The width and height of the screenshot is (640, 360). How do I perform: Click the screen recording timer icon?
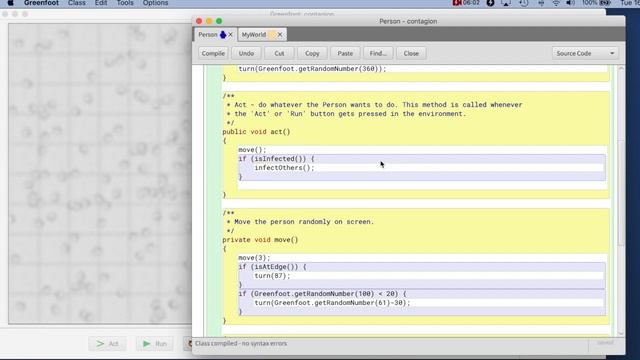[x=466, y=3]
